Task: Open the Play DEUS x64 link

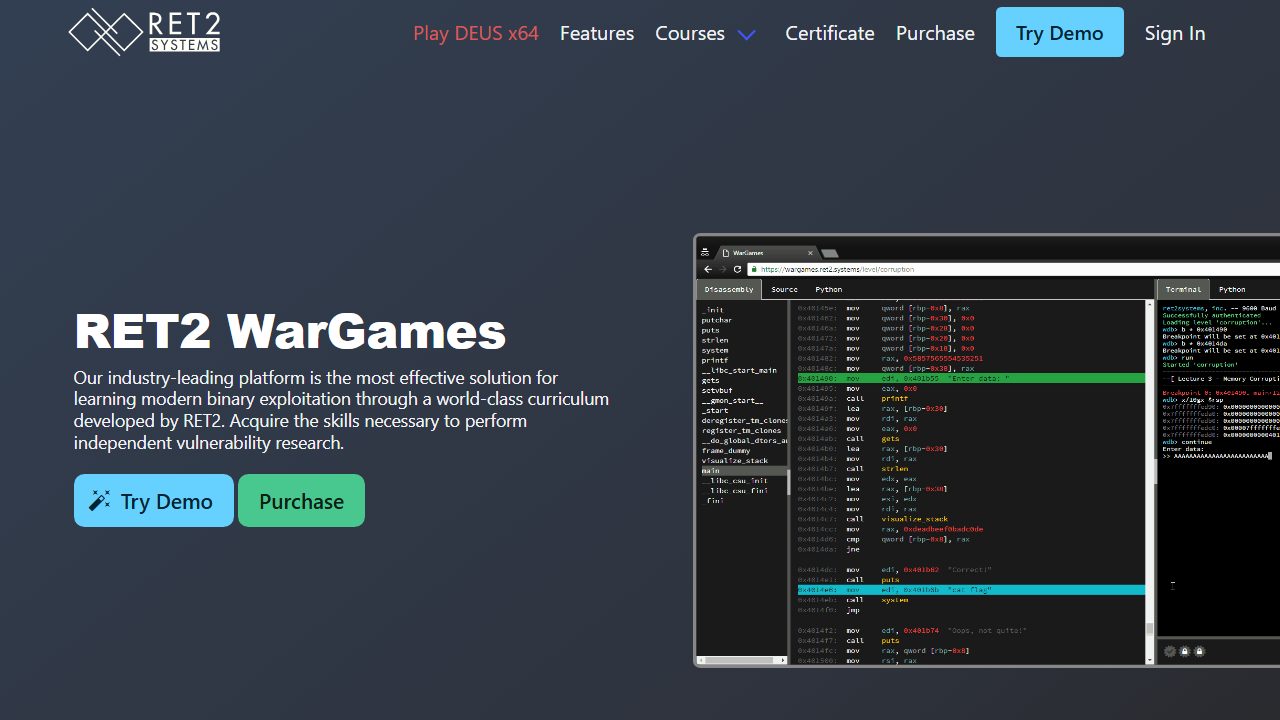Action: [x=476, y=33]
